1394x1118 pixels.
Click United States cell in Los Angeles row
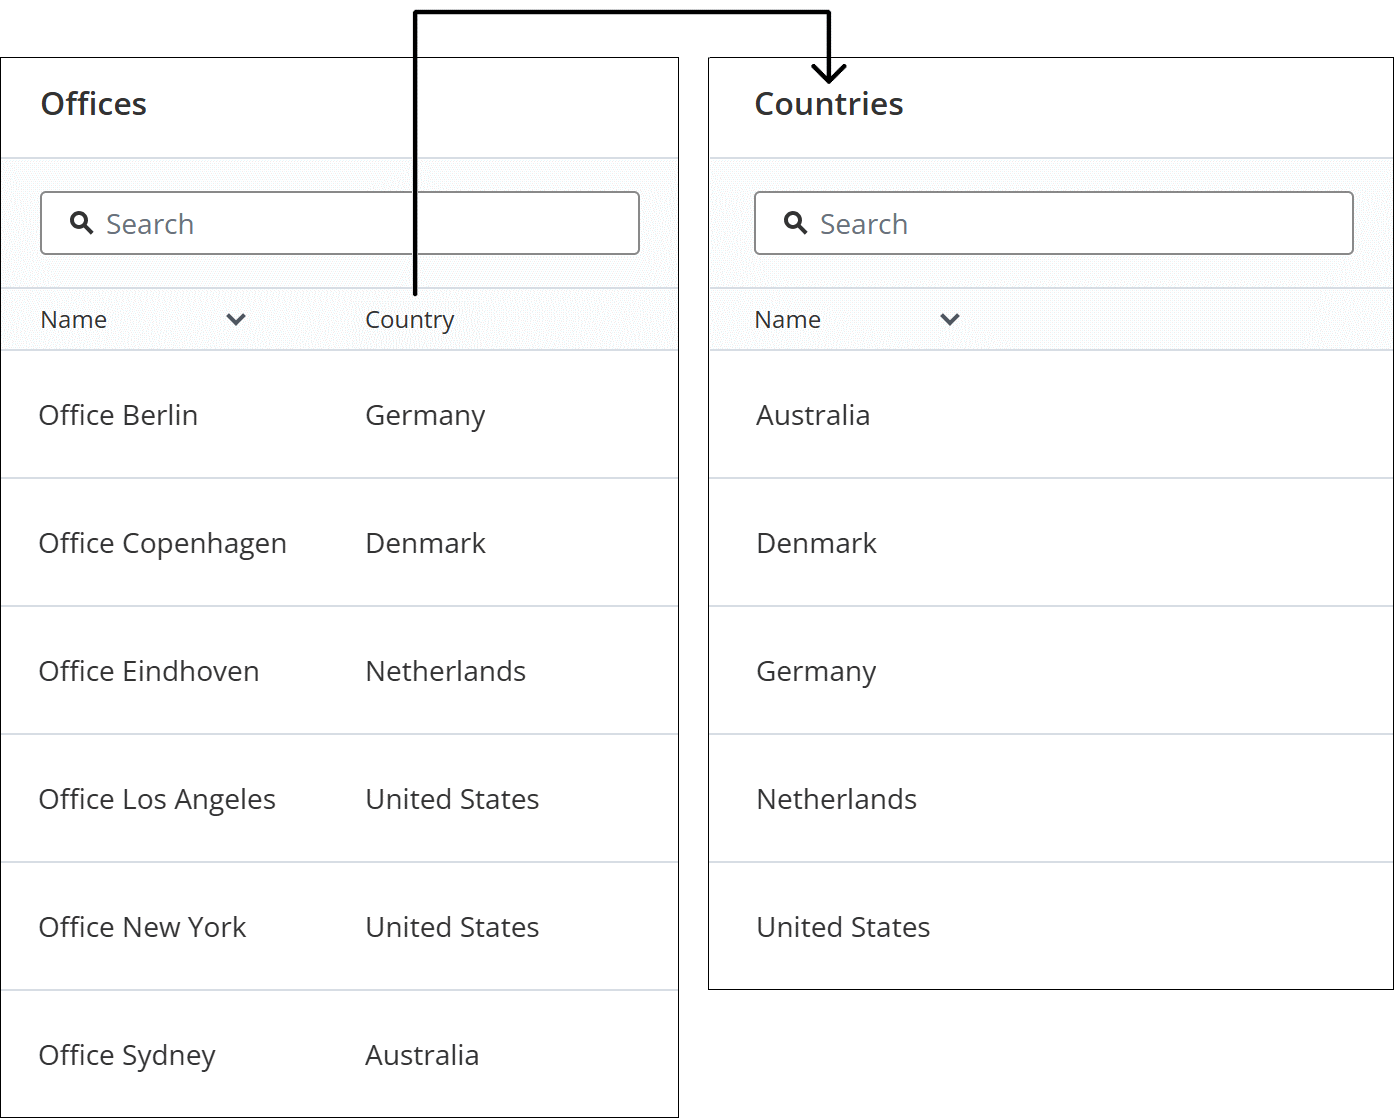pyautogui.click(x=453, y=799)
